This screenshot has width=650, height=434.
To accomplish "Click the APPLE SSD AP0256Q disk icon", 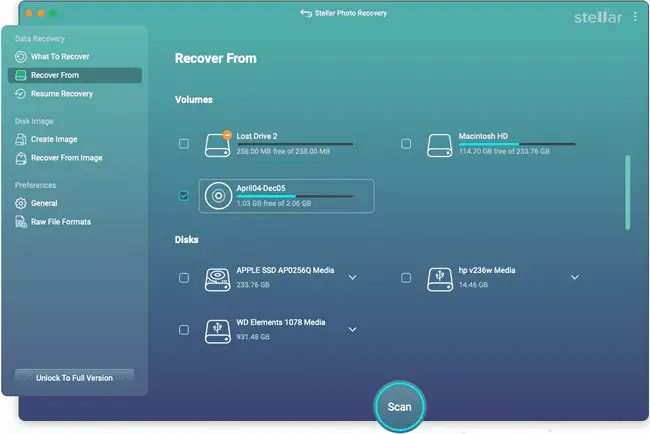I will 218,279.
